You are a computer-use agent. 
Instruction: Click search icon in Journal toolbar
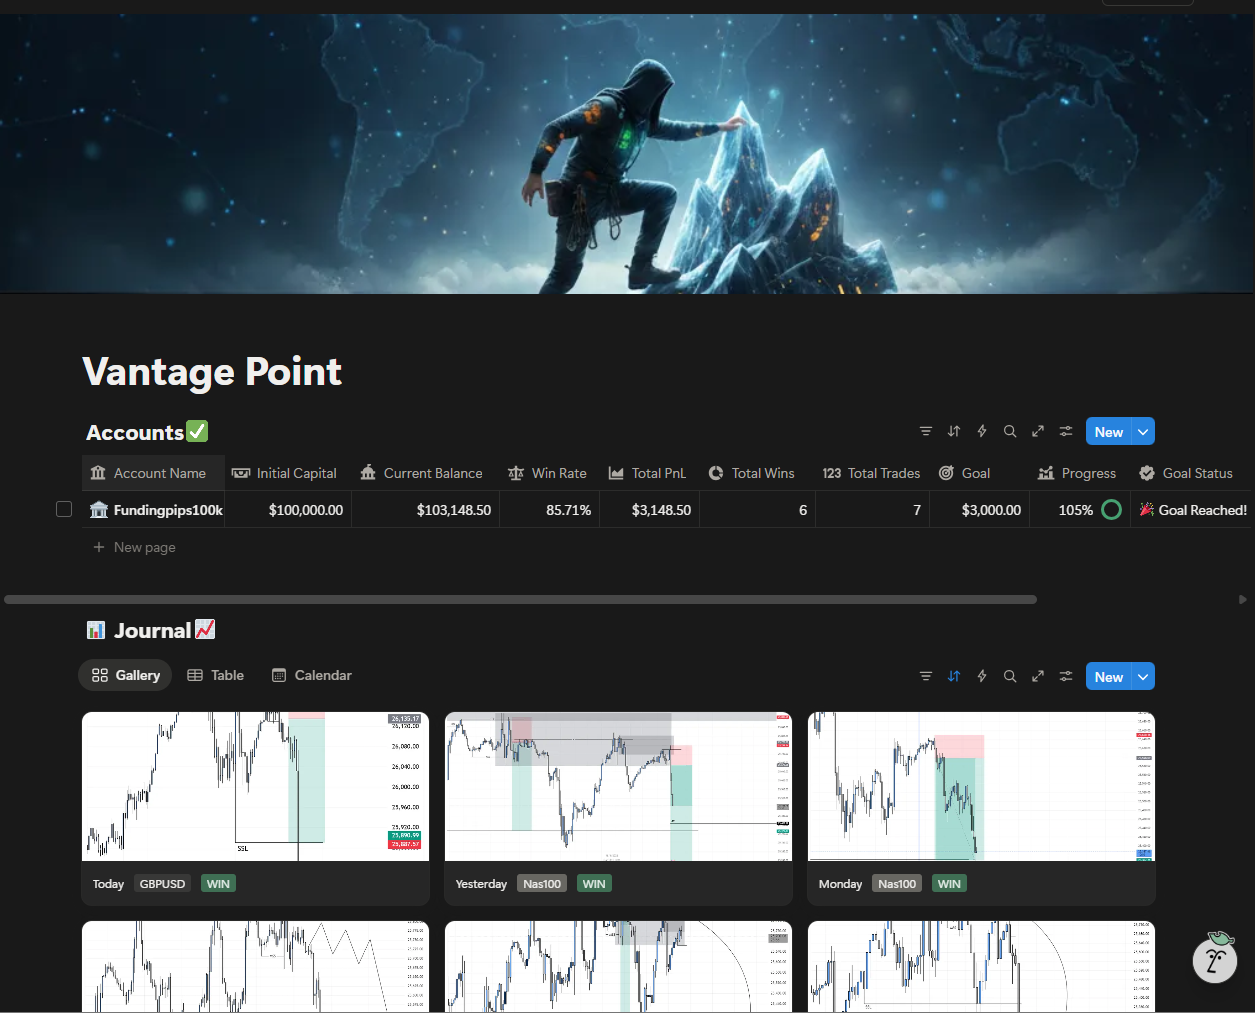click(1010, 676)
